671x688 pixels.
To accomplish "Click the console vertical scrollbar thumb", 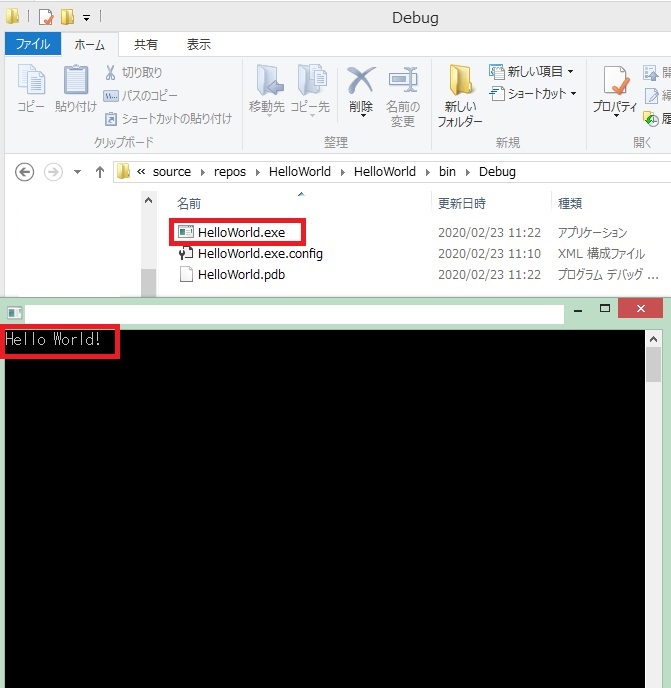I will (653, 365).
